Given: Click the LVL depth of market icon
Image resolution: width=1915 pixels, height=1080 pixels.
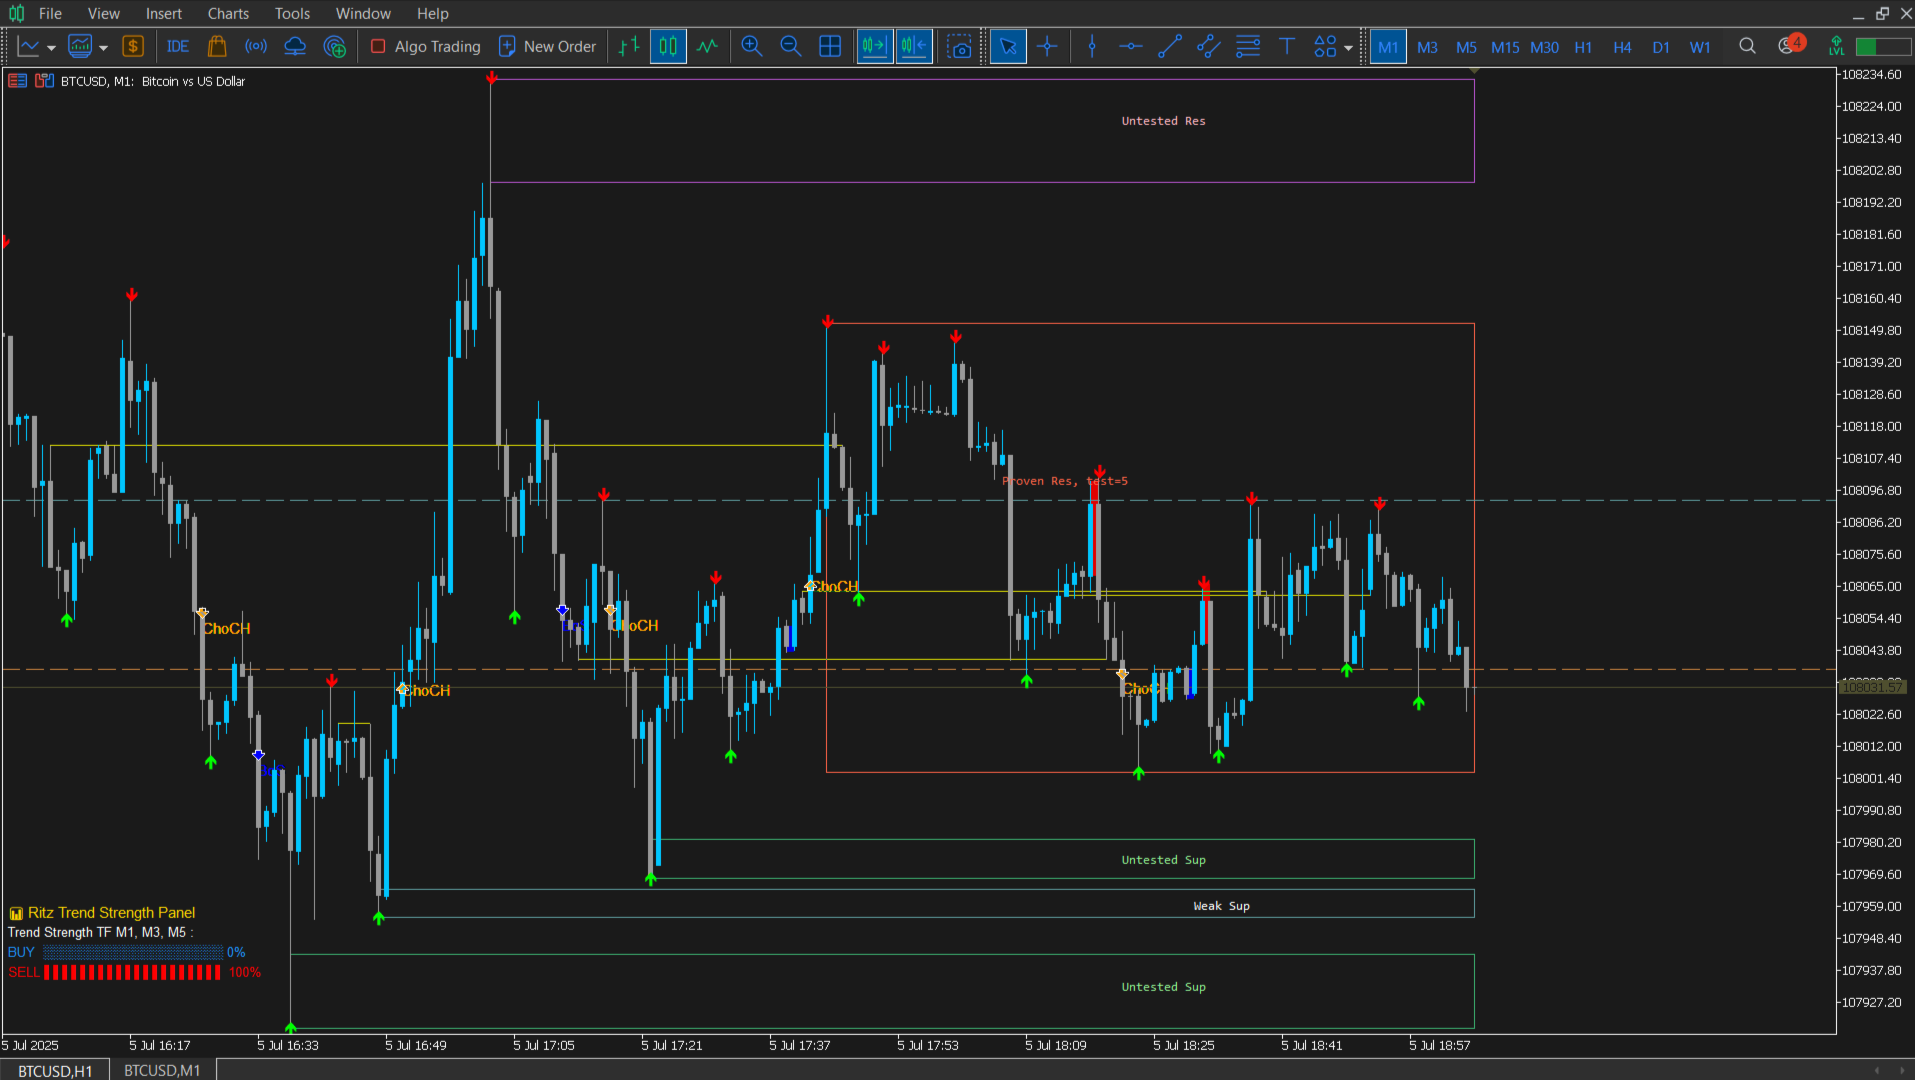Looking at the screenshot, I should pos(1836,46).
